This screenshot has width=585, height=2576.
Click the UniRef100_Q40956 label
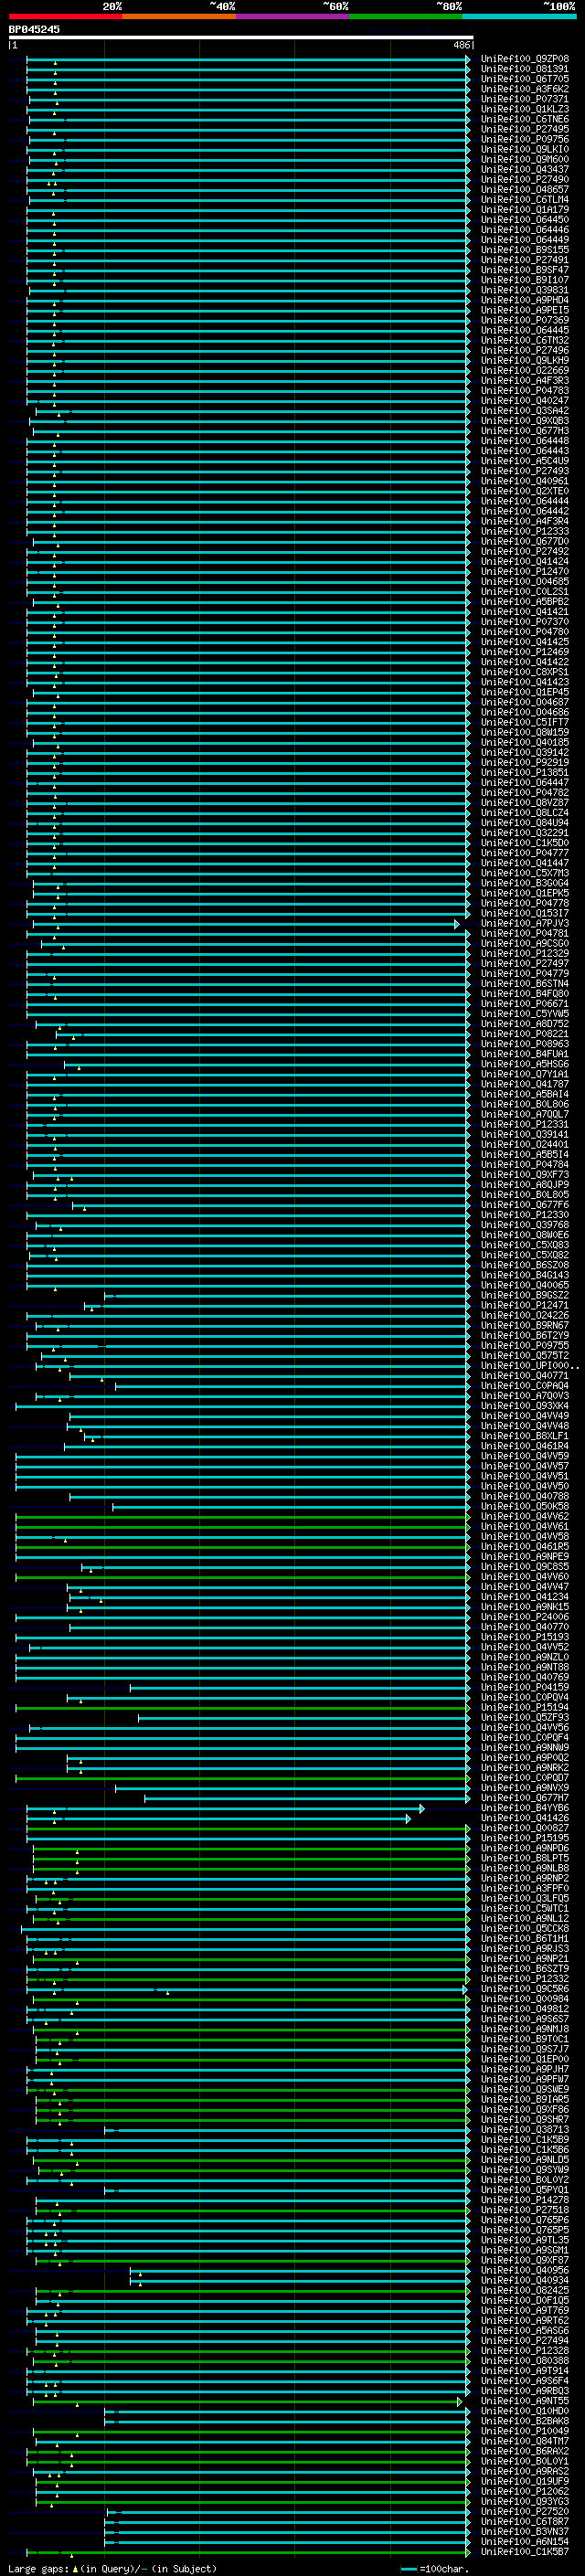524,2270
